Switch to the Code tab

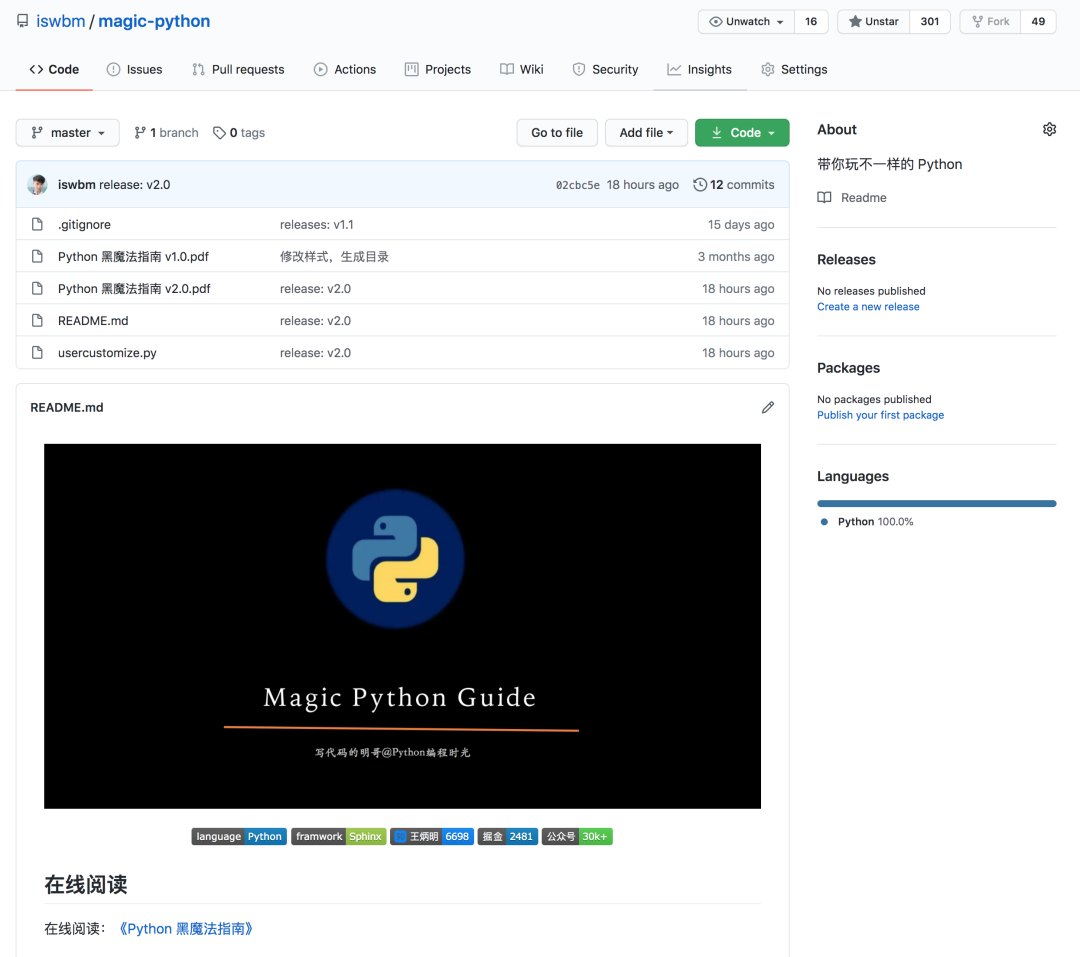(x=54, y=70)
